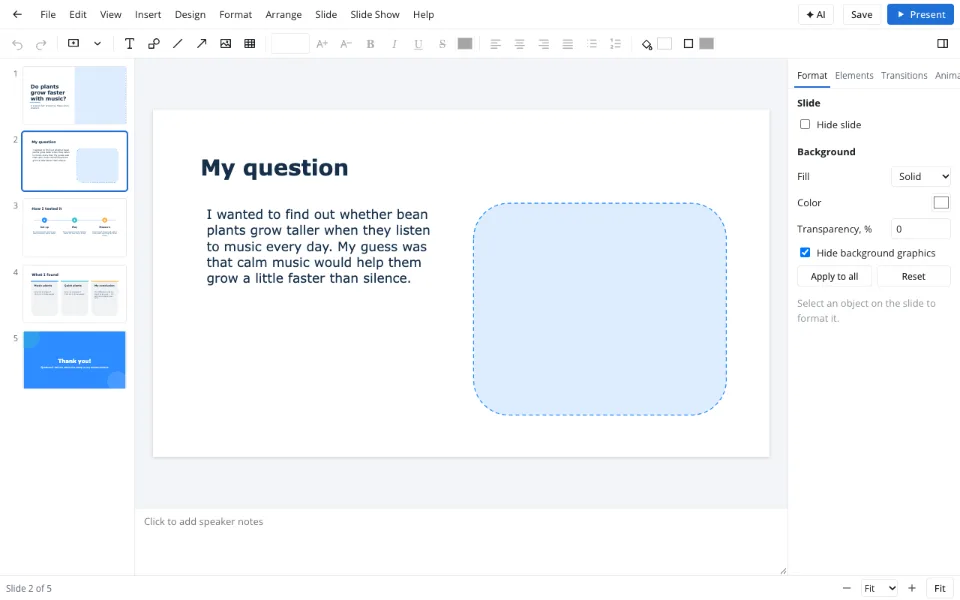Select the Shapes tool
Image resolution: width=960 pixels, height=600 pixels.
click(x=154, y=43)
